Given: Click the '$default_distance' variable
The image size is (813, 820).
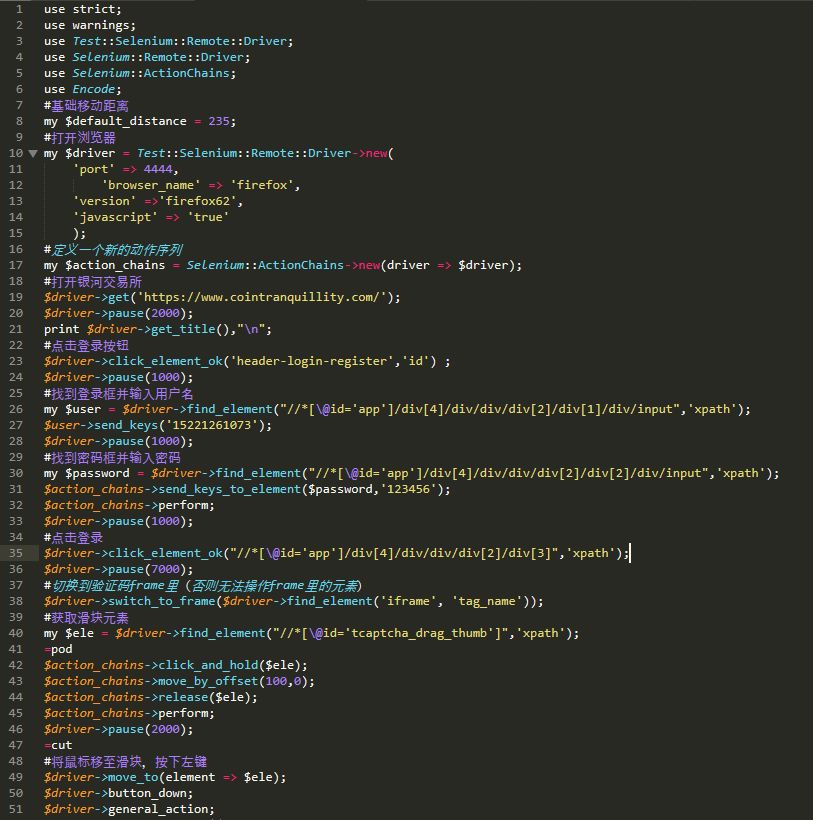Looking at the screenshot, I should [x=126, y=121].
